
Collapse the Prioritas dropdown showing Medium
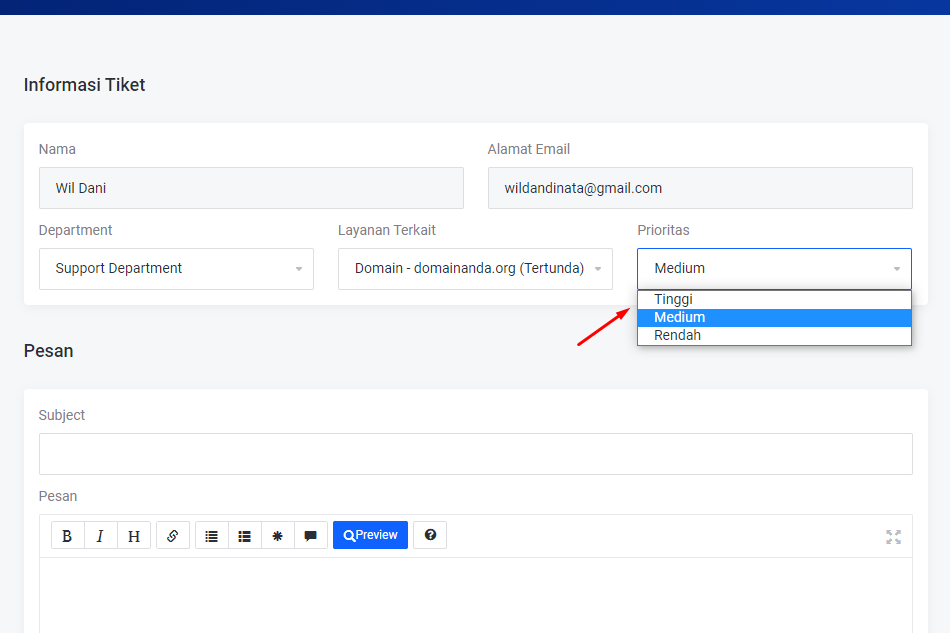pos(774,269)
